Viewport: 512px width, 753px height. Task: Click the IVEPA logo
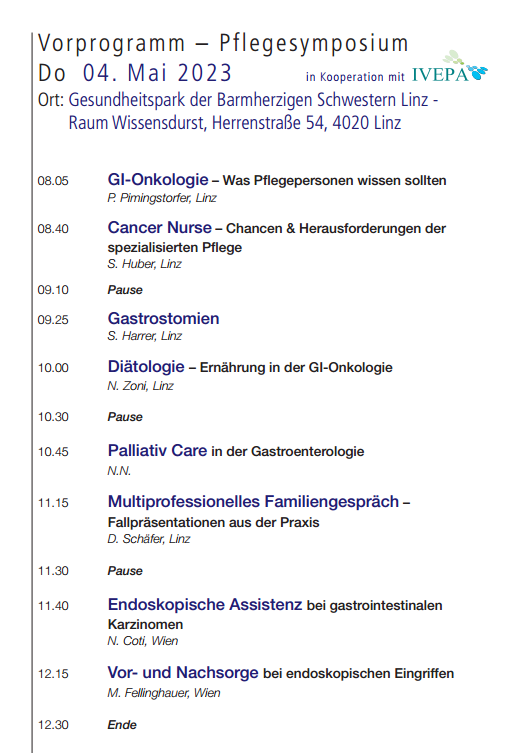[x=449, y=67]
